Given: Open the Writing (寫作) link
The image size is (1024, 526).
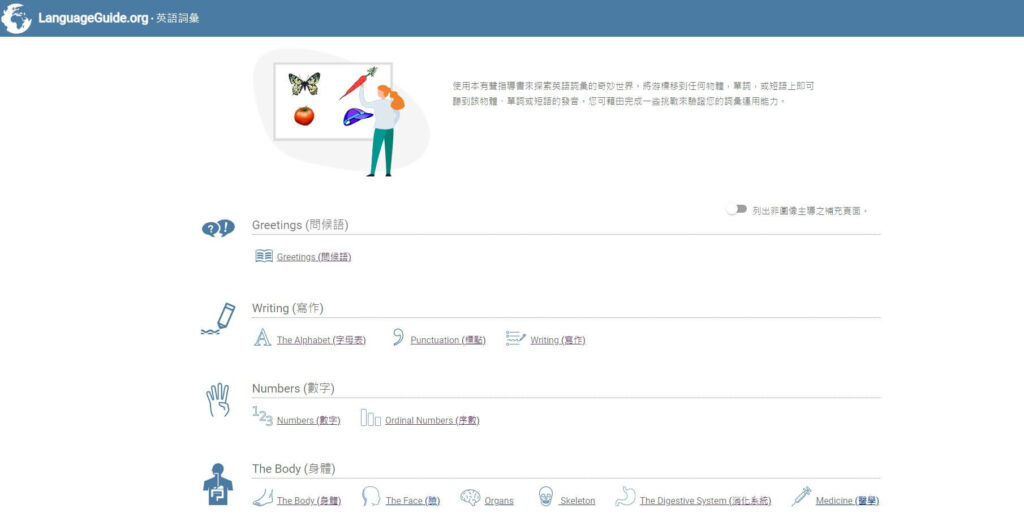Looking at the screenshot, I should [x=558, y=340].
